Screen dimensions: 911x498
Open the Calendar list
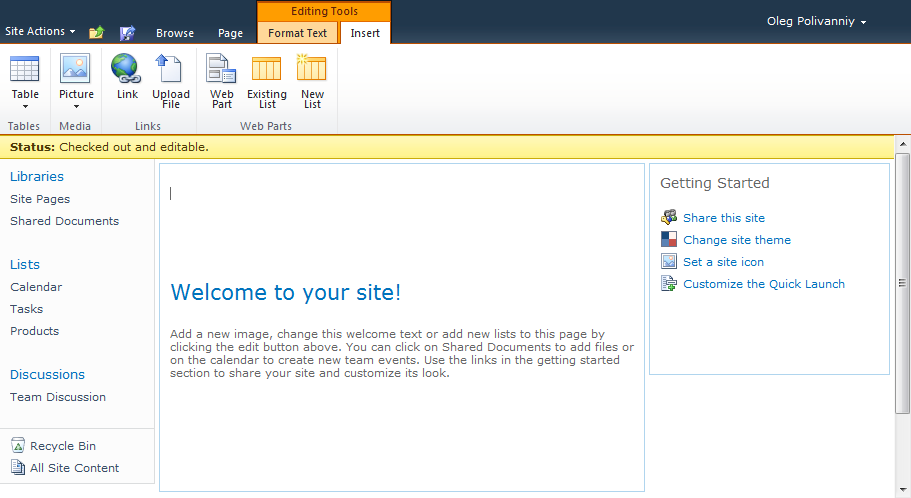(35, 287)
